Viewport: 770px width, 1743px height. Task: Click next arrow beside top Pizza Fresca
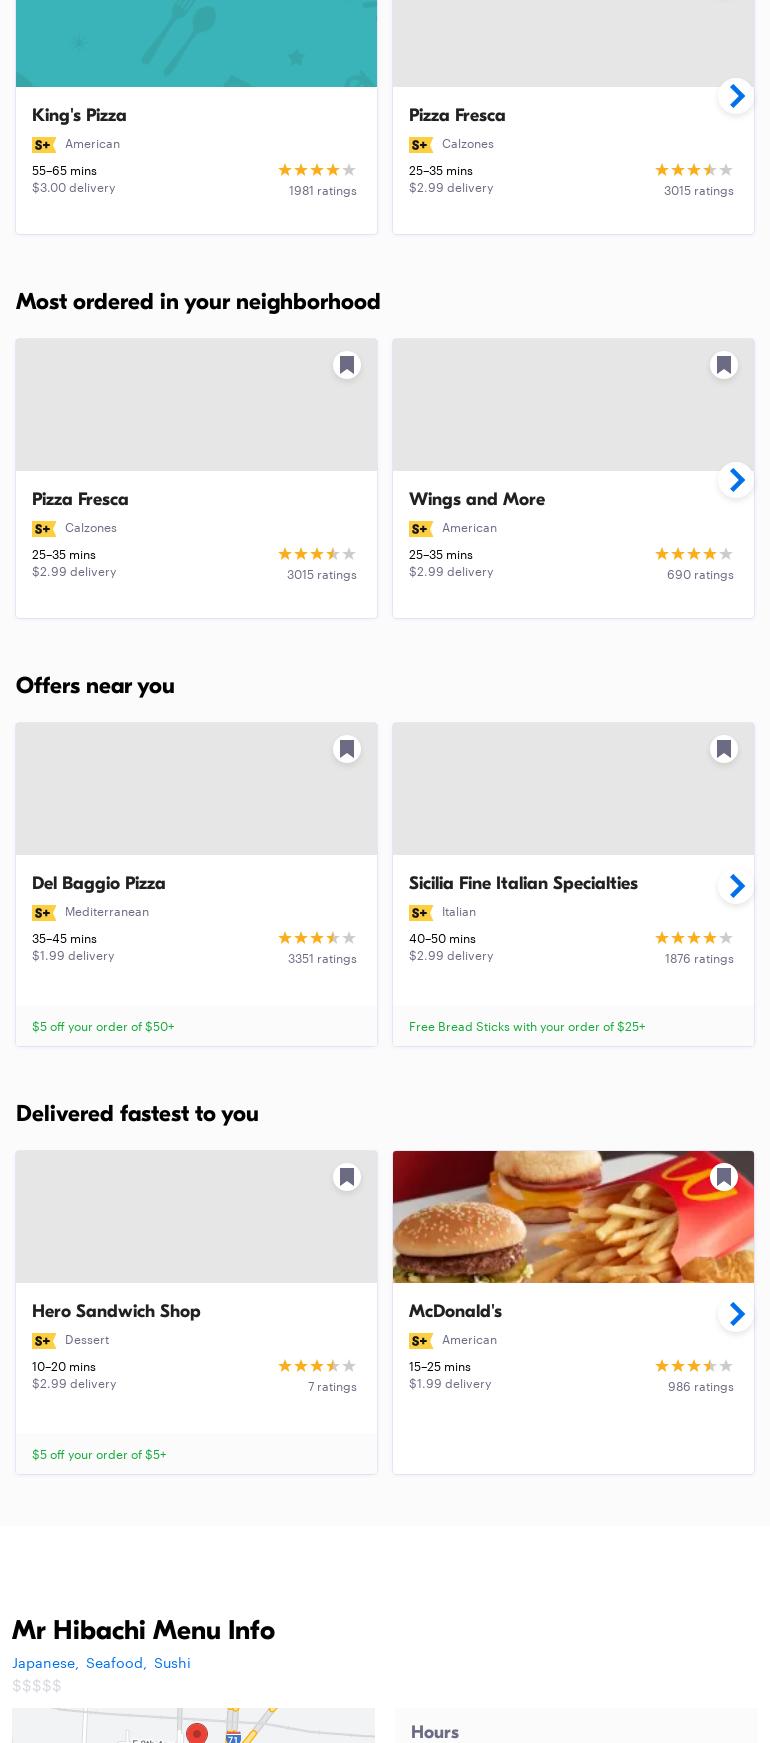(736, 96)
